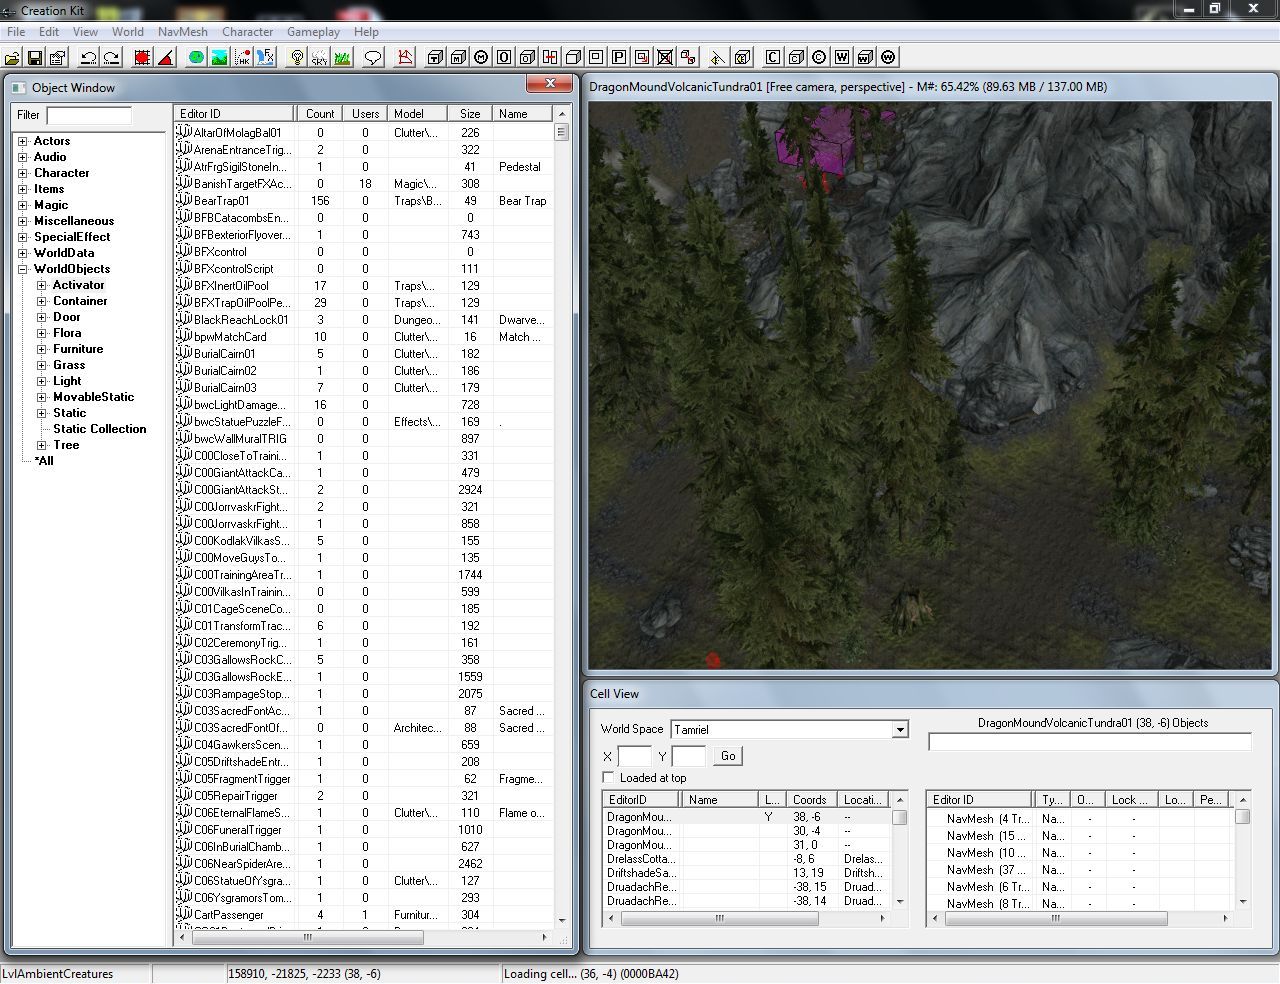Click the Save floppy disk icon
The width and height of the screenshot is (1280, 984).
pyautogui.click(x=35, y=58)
